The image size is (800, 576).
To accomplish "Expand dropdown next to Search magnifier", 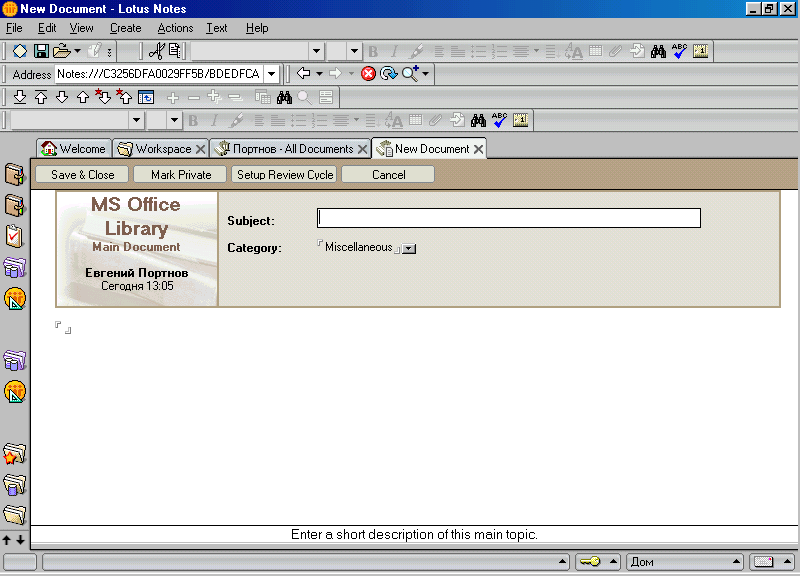I will pyautogui.click(x=426, y=74).
